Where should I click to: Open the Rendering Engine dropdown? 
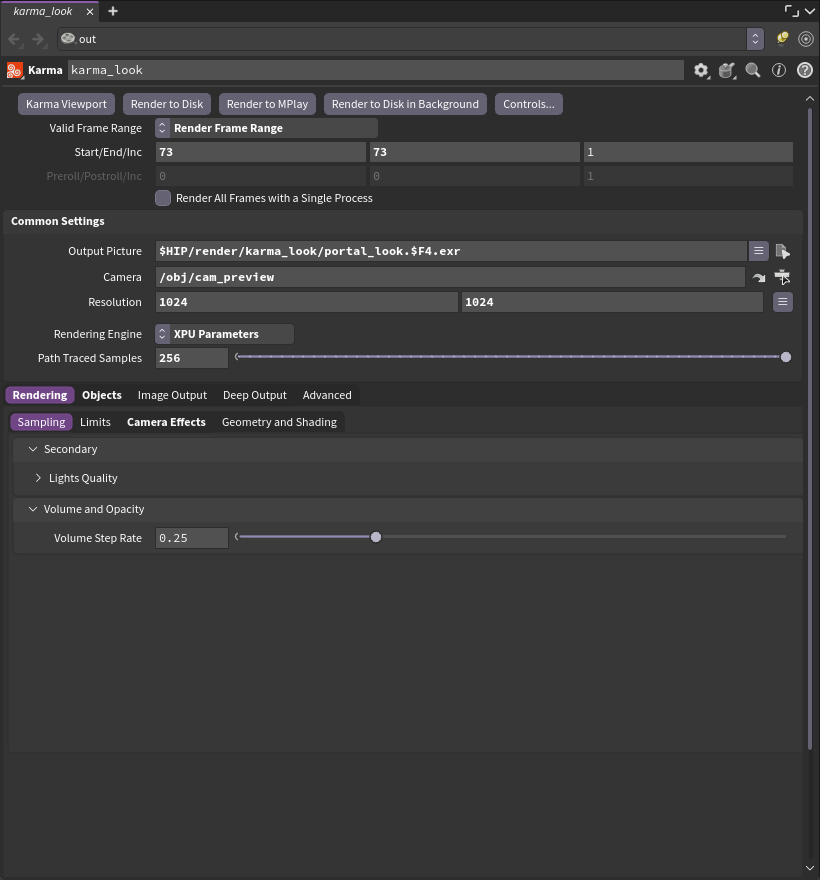[225, 334]
